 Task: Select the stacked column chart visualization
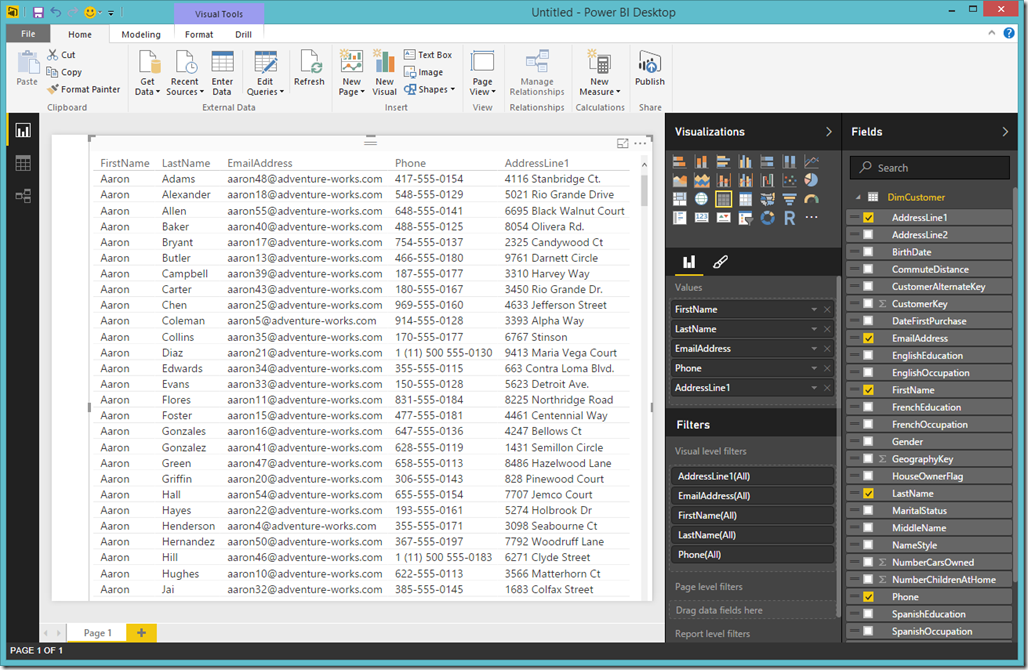point(702,161)
